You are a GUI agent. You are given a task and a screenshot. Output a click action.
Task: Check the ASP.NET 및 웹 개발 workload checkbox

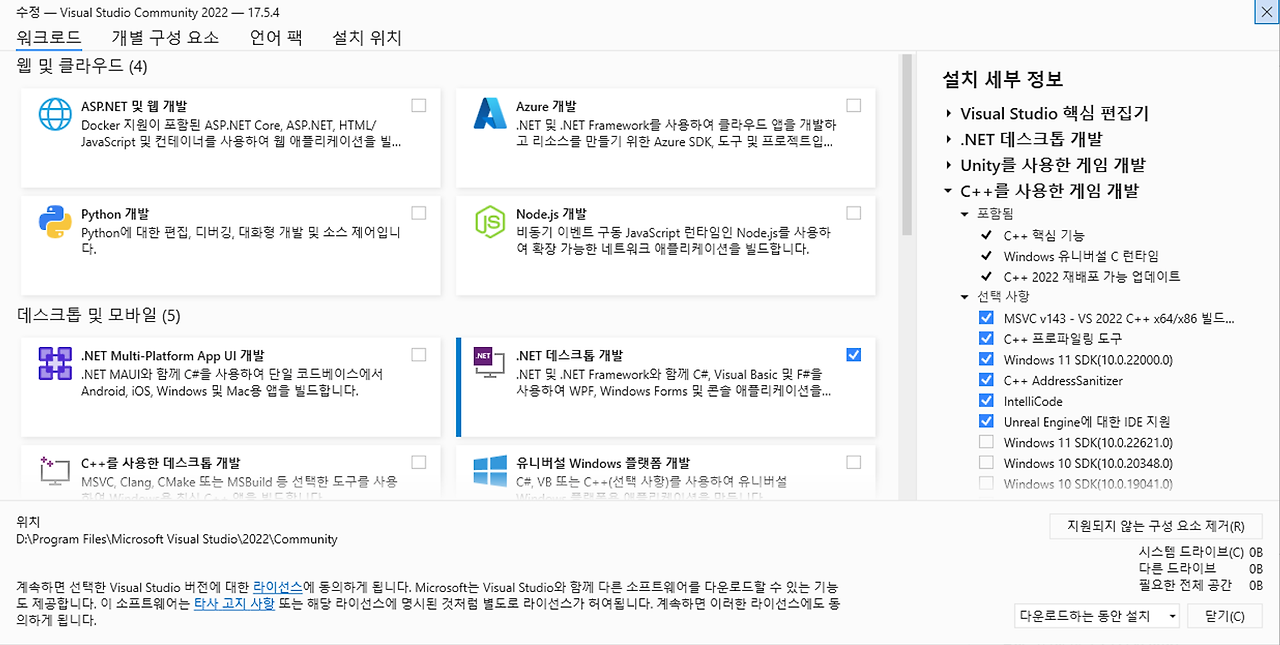(418, 105)
